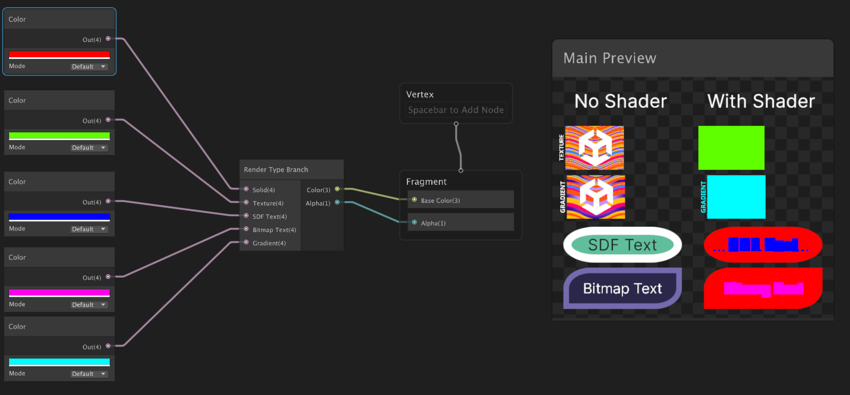Click the Out(4) port on the red Color node

[108, 38]
